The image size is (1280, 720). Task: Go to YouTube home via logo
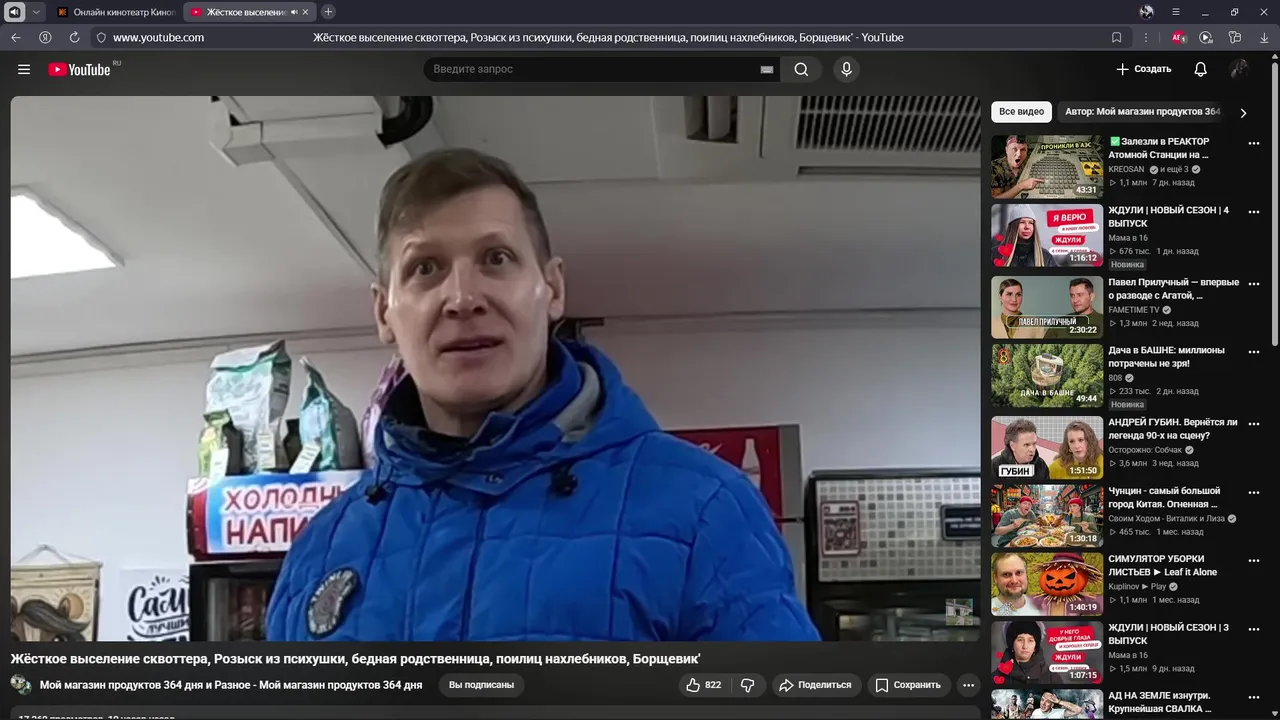(x=79, y=69)
